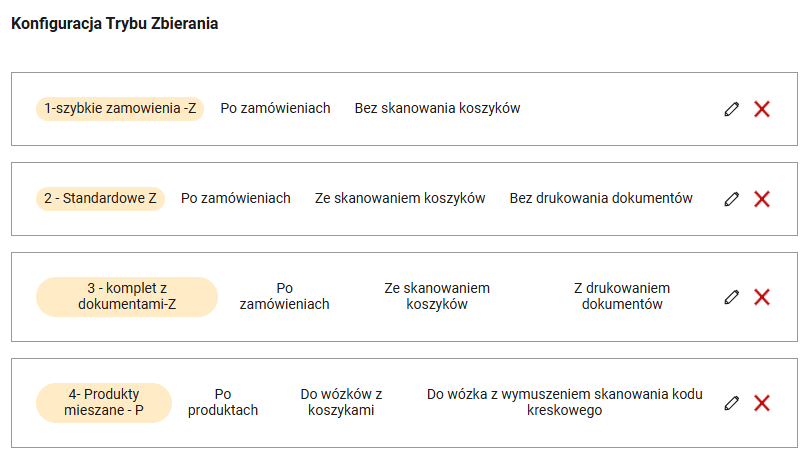Edit the '2 - Standardowe Z' row
810x459 pixels.
(x=732, y=199)
